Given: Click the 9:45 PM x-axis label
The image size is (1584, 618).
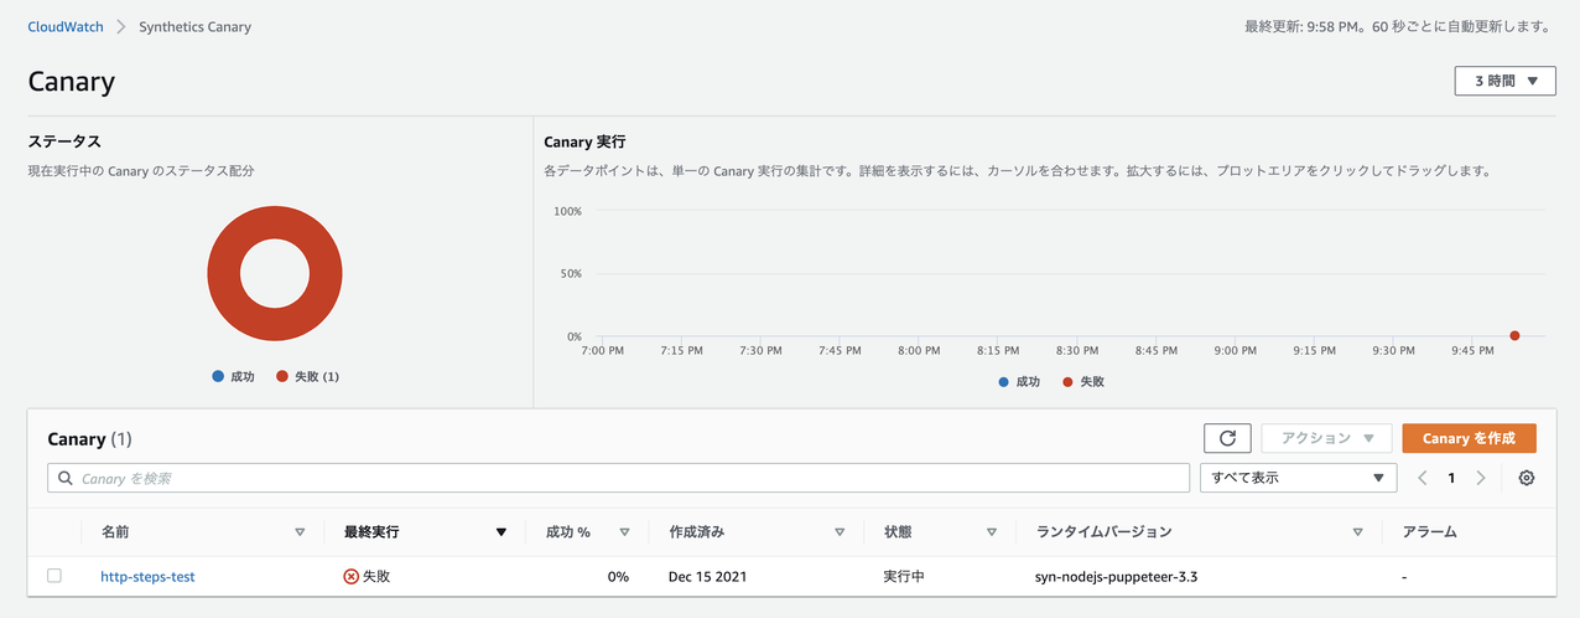Looking at the screenshot, I should click(1473, 351).
